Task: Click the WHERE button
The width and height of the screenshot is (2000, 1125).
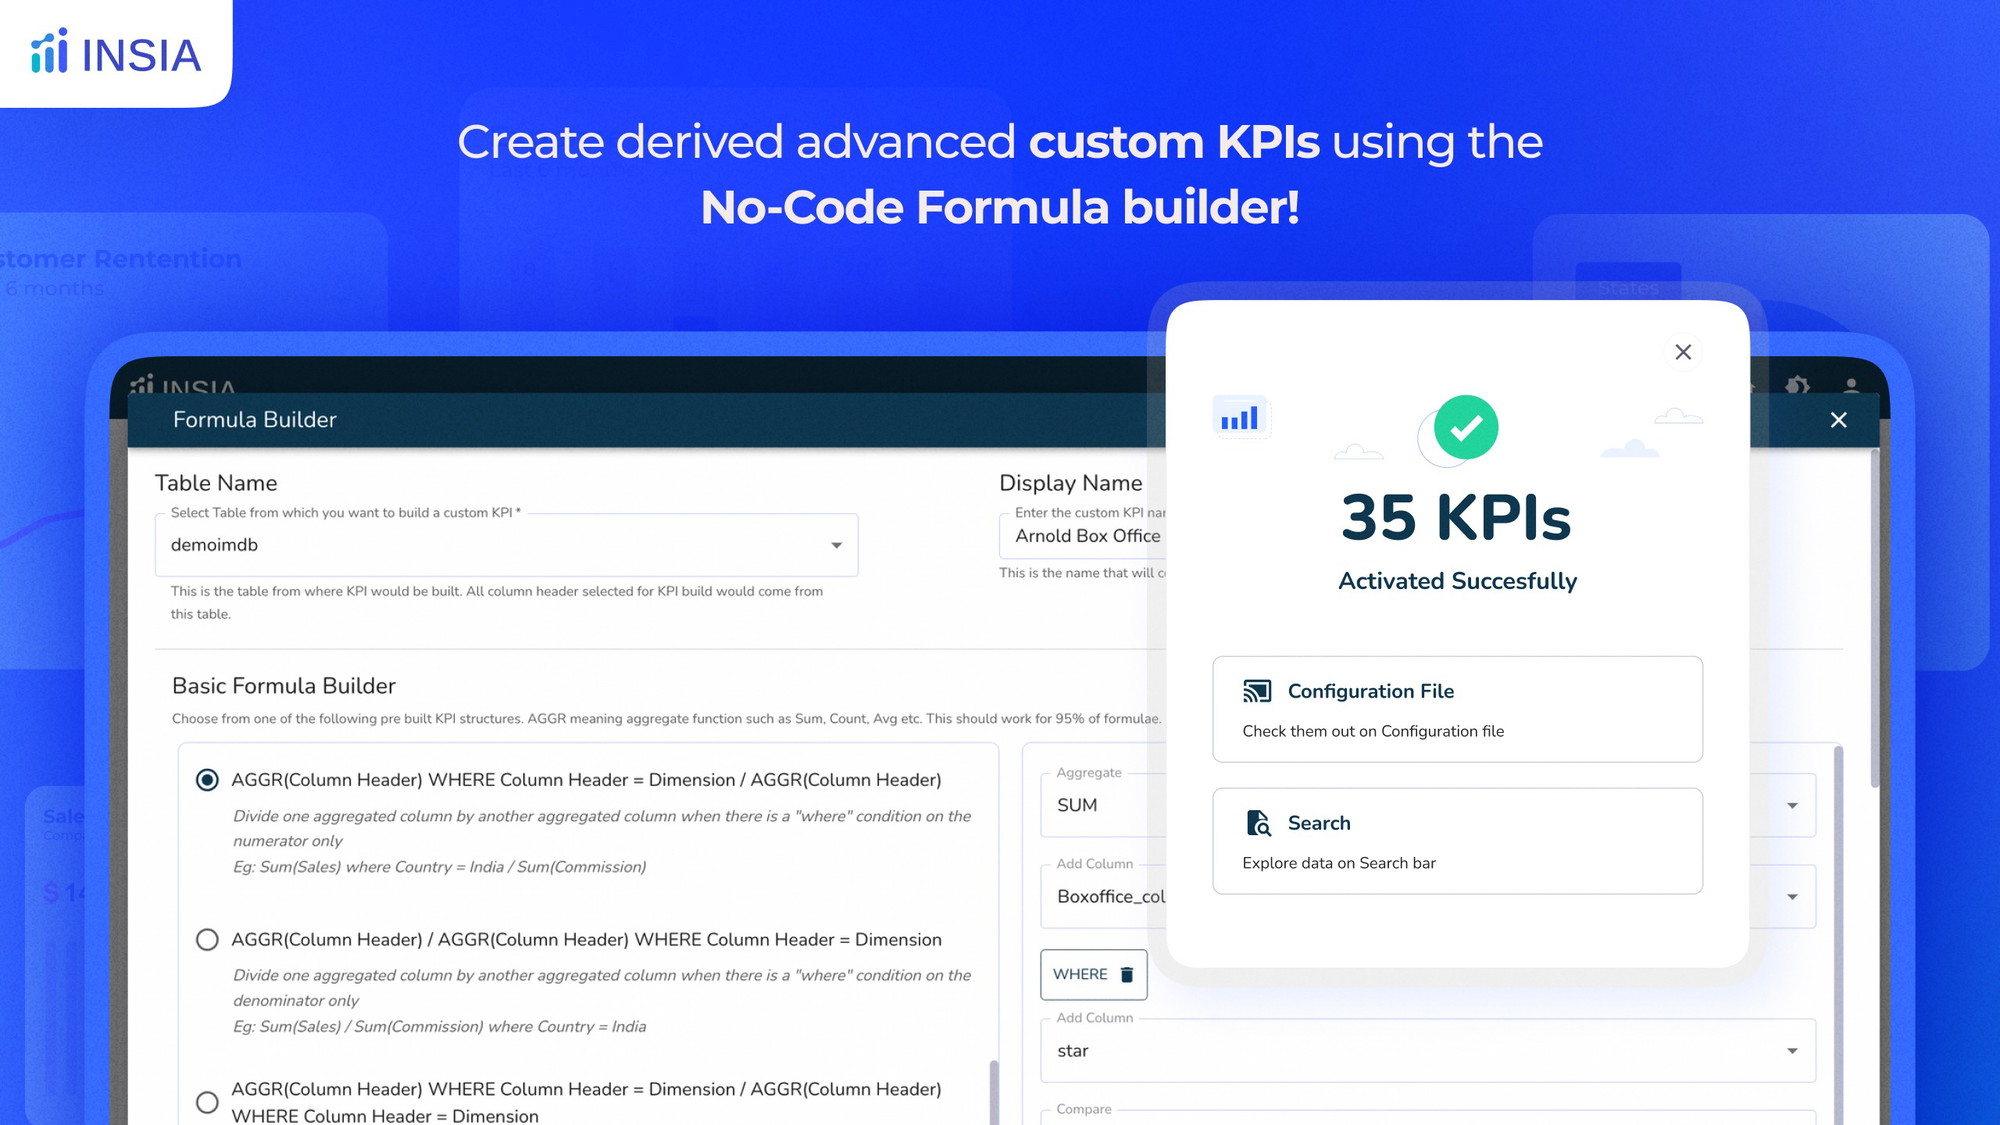Action: click(x=1093, y=974)
